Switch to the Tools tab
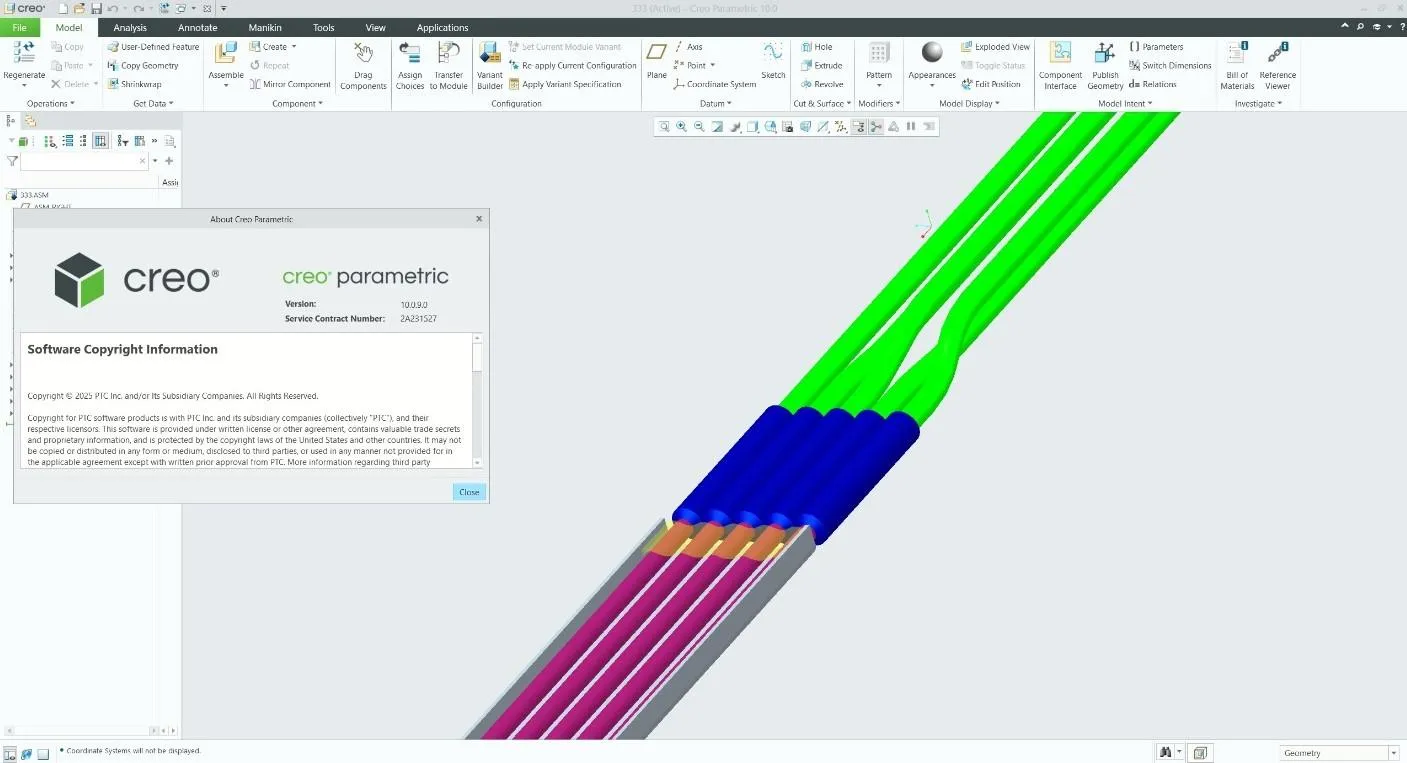1407x763 pixels. (x=323, y=28)
